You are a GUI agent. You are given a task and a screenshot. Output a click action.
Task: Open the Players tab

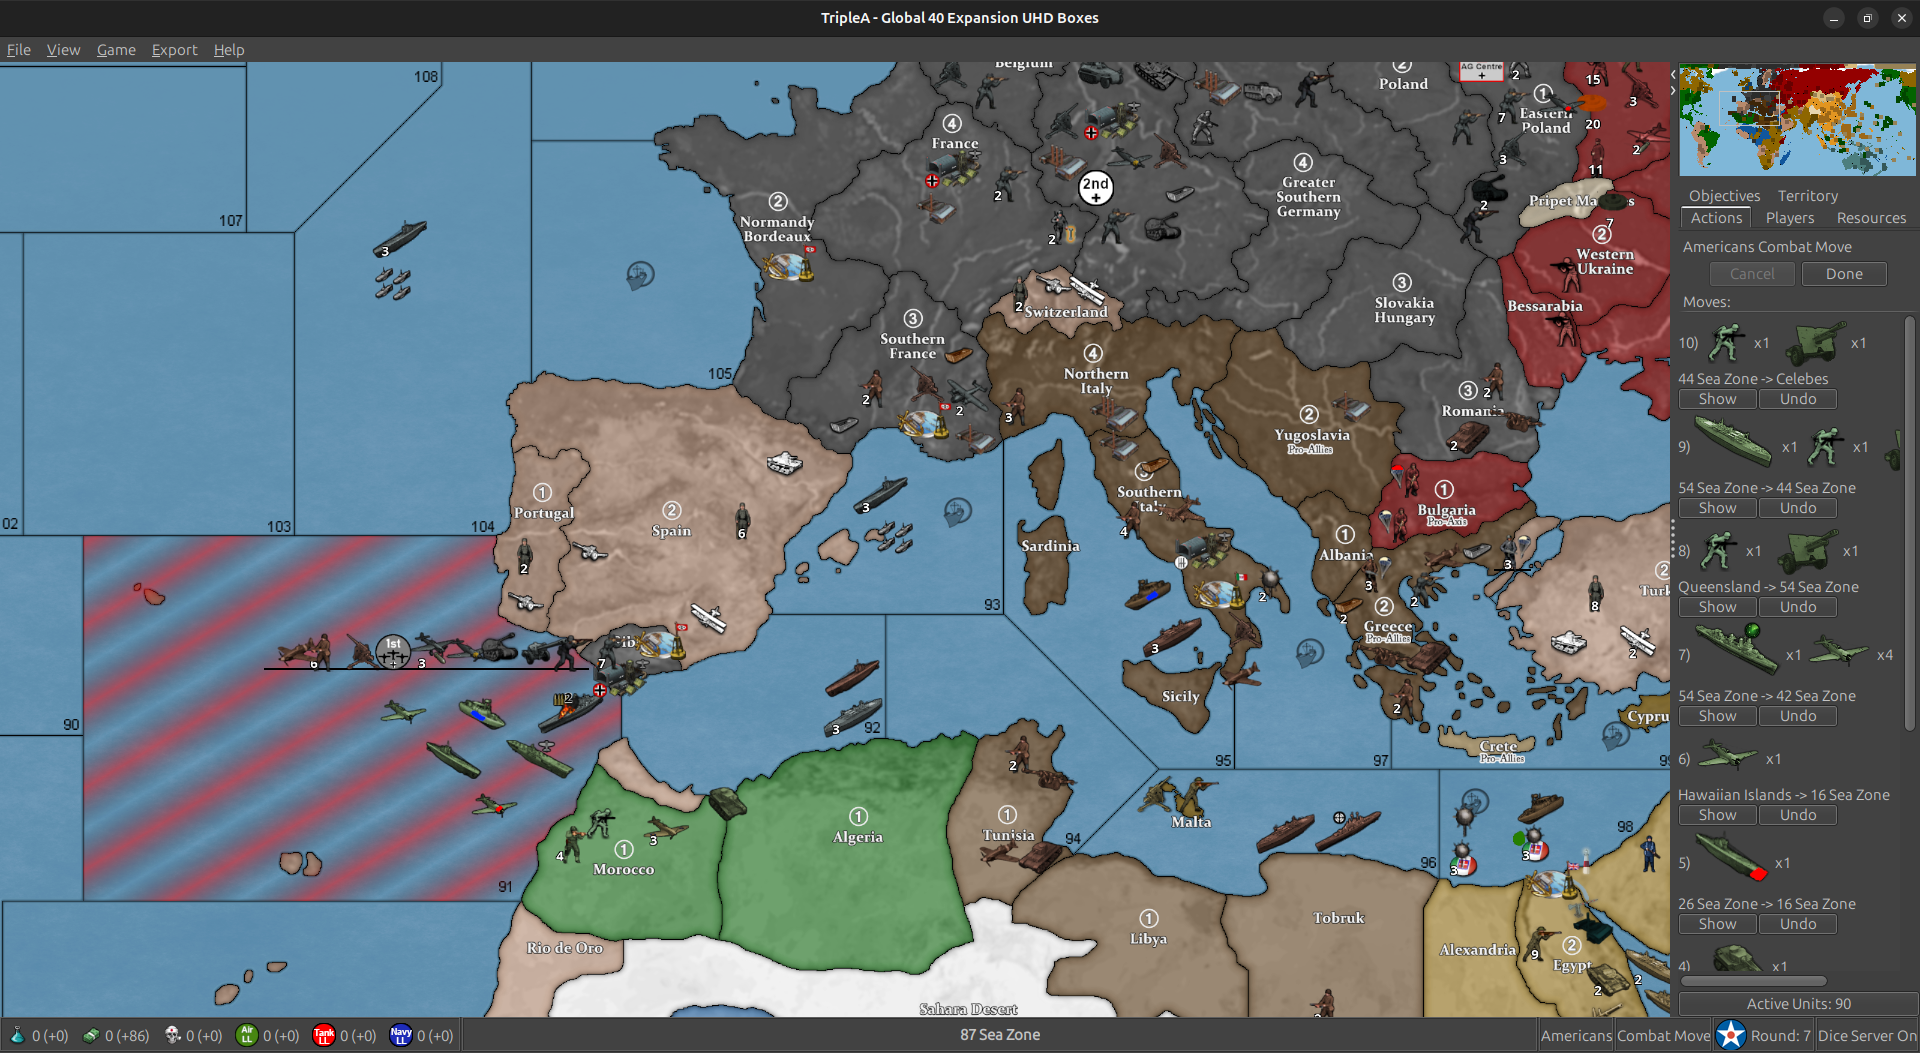1790,218
